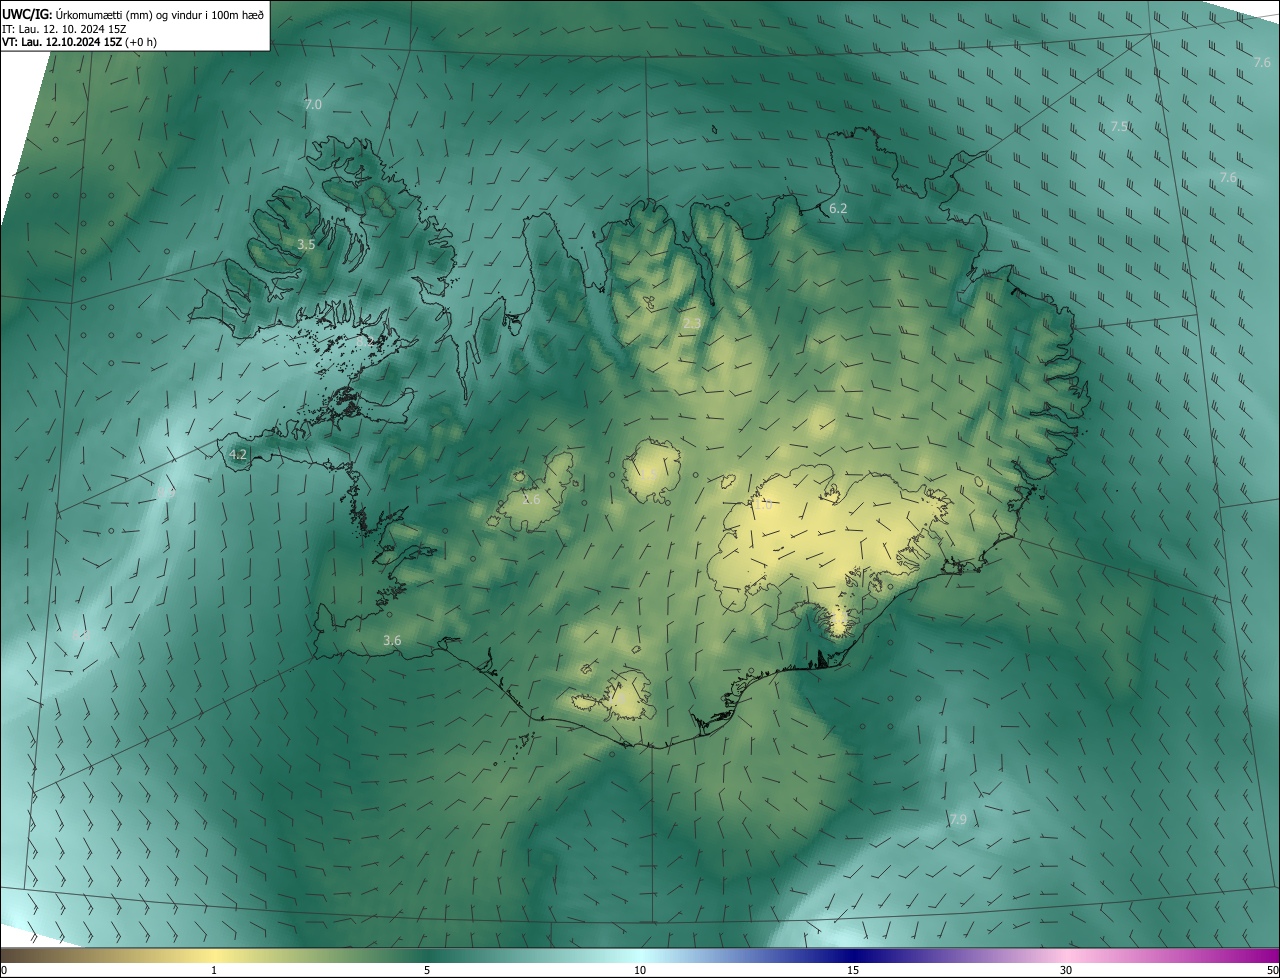Click the 6.2 value on north coast
The width and height of the screenshot is (1280, 978).
[838, 209]
